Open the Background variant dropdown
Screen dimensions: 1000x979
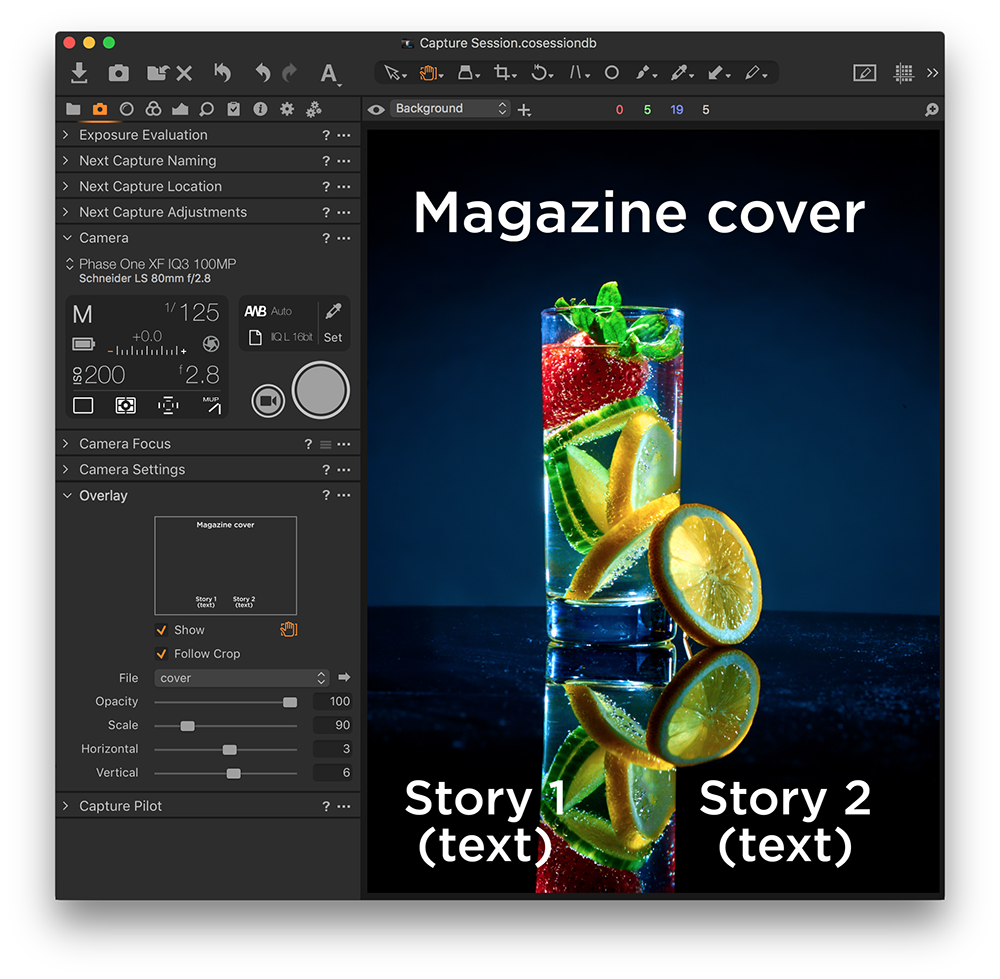[448, 109]
